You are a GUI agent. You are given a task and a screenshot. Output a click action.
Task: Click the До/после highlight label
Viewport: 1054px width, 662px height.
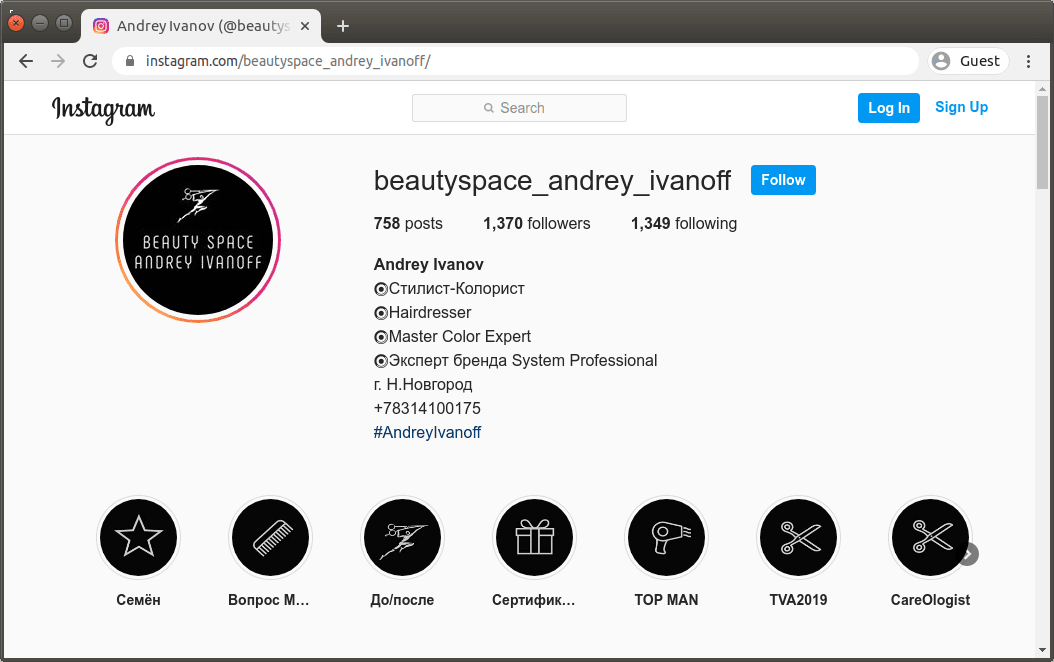(403, 600)
